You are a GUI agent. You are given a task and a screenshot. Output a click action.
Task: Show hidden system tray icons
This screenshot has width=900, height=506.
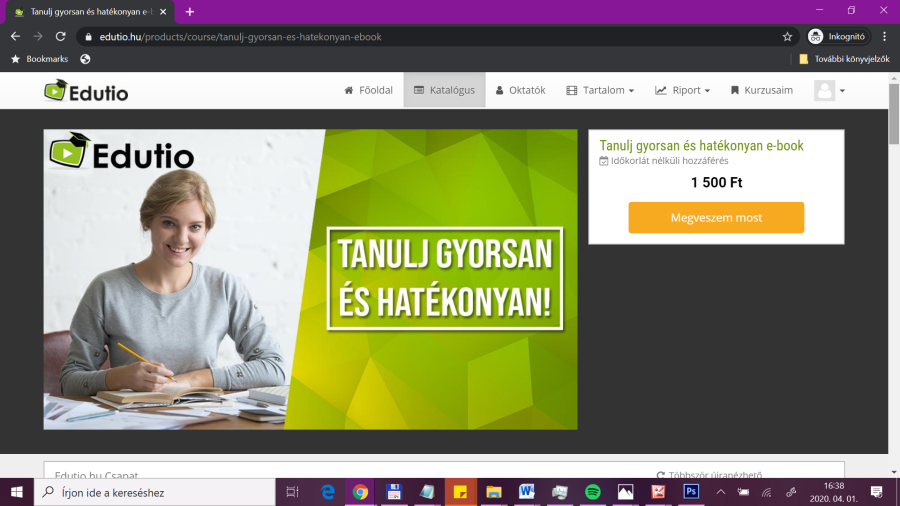pyautogui.click(x=721, y=492)
